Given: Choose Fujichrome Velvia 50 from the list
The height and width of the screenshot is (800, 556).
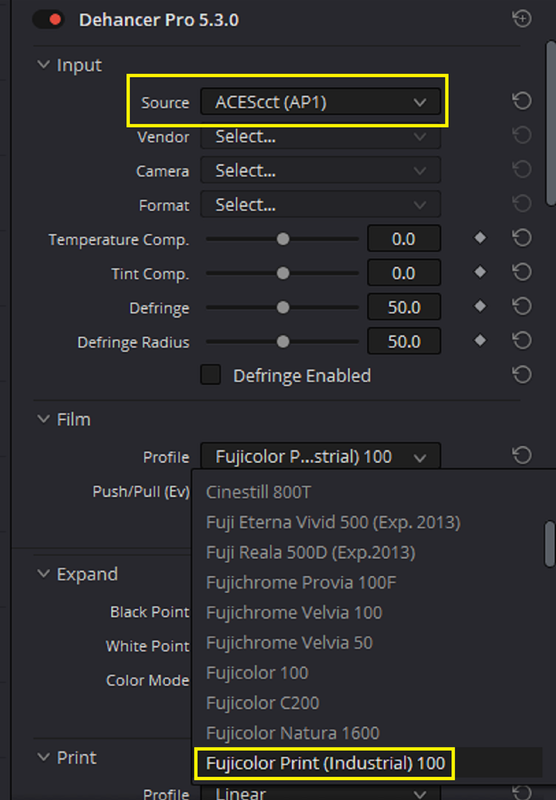Looking at the screenshot, I should pos(289,642).
